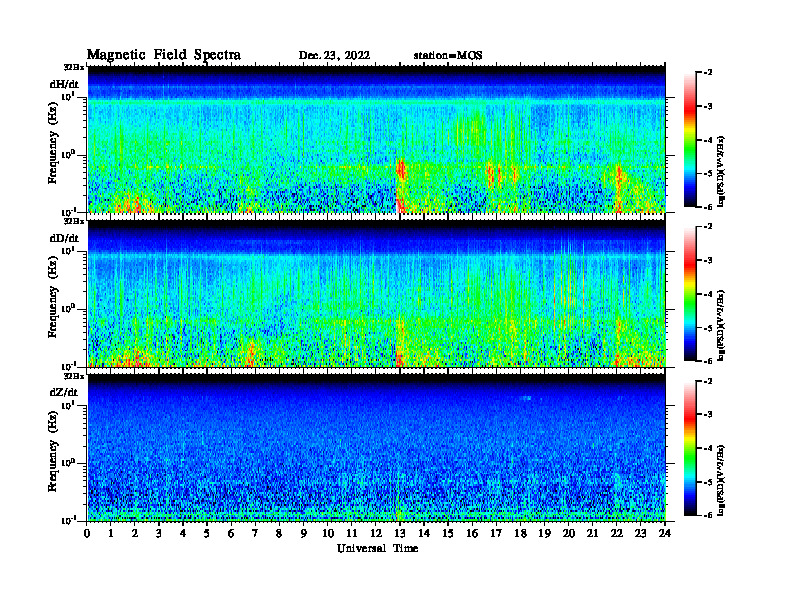Viewport: 792px width, 612px height.
Task: Click hour '20' on the time axis
Action: (x=569, y=533)
